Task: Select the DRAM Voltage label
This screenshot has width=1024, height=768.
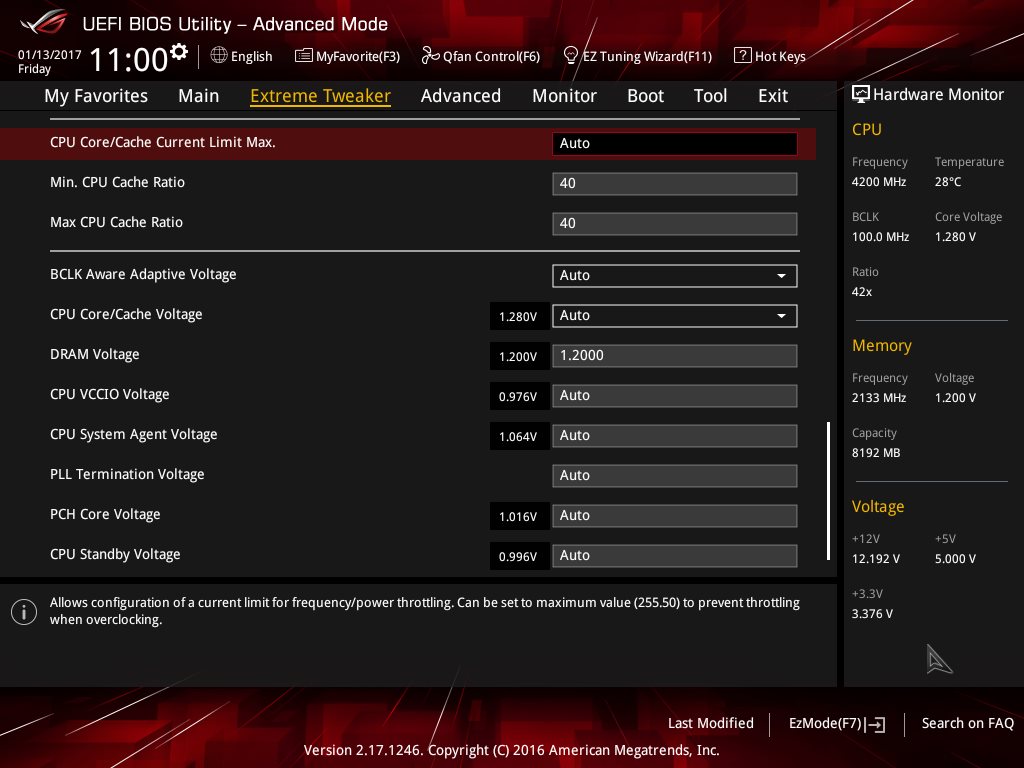Action: (95, 355)
